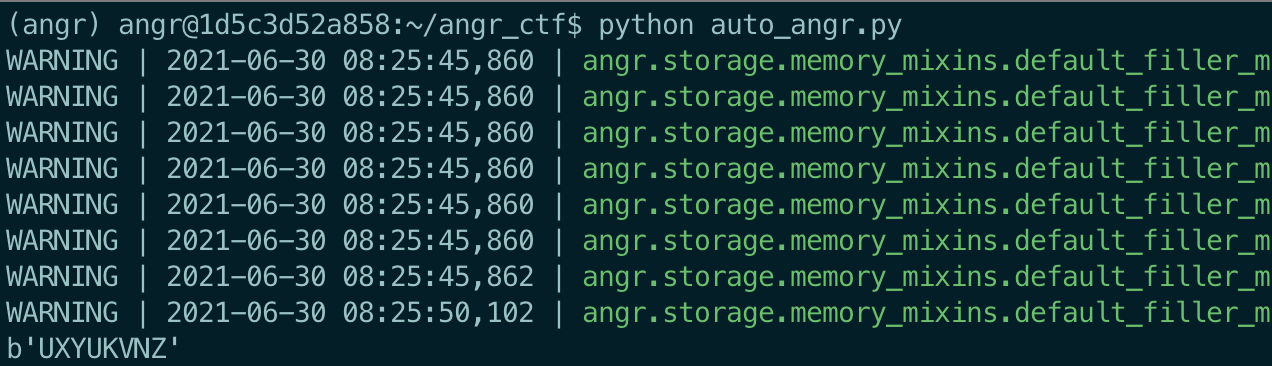Click the third line's green module path

pyautogui.click(x=926, y=134)
